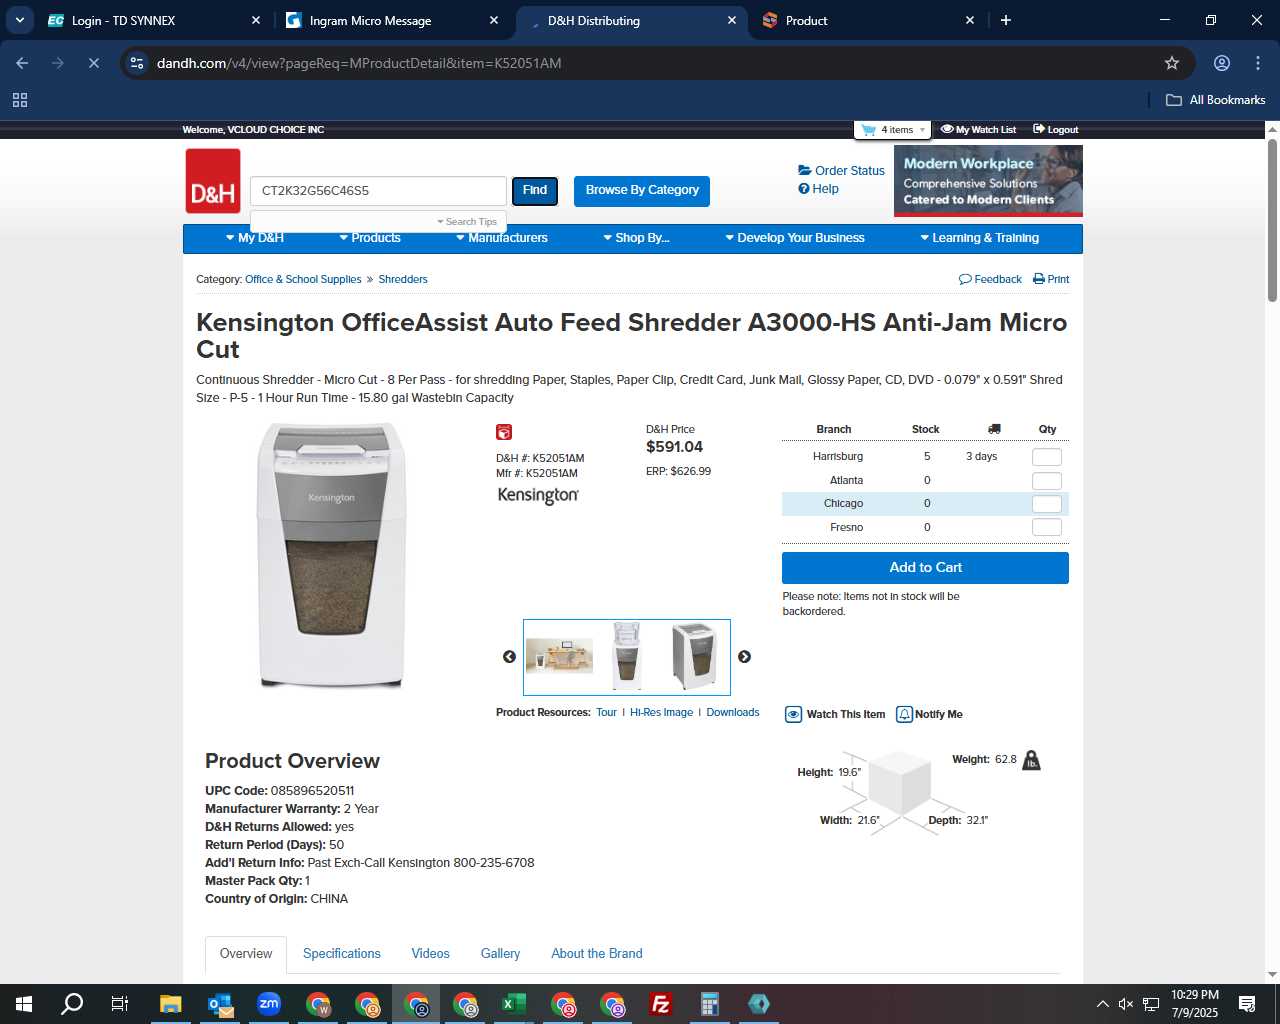Open the tab search dropdown arrow
The image size is (1280, 1024).
pos(20,20)
